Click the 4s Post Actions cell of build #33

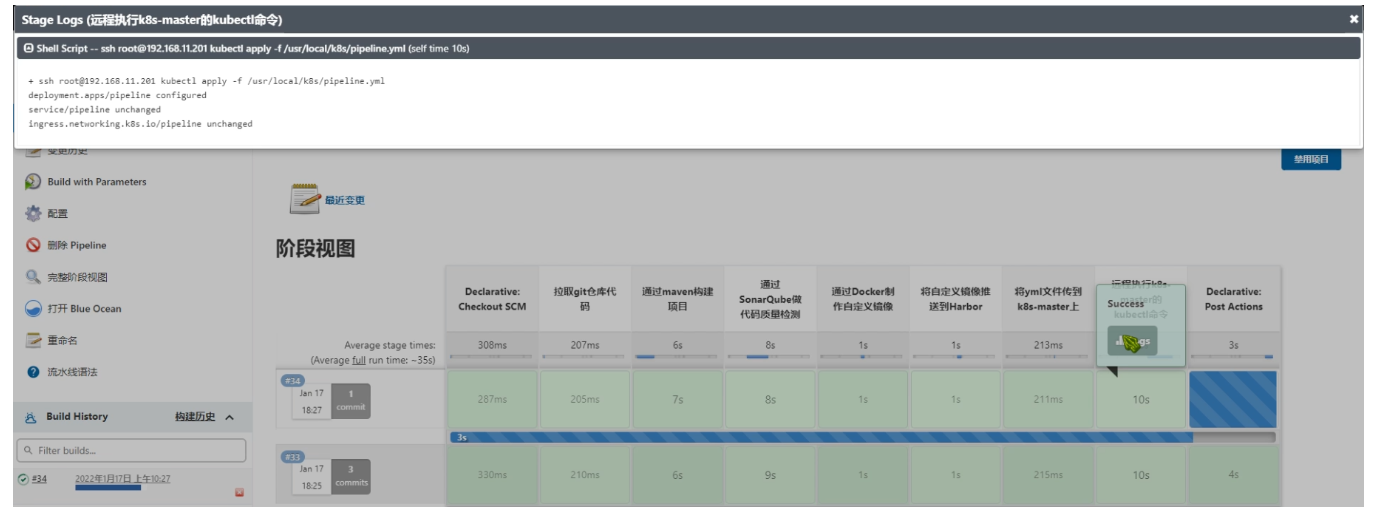click(1233, 475)
